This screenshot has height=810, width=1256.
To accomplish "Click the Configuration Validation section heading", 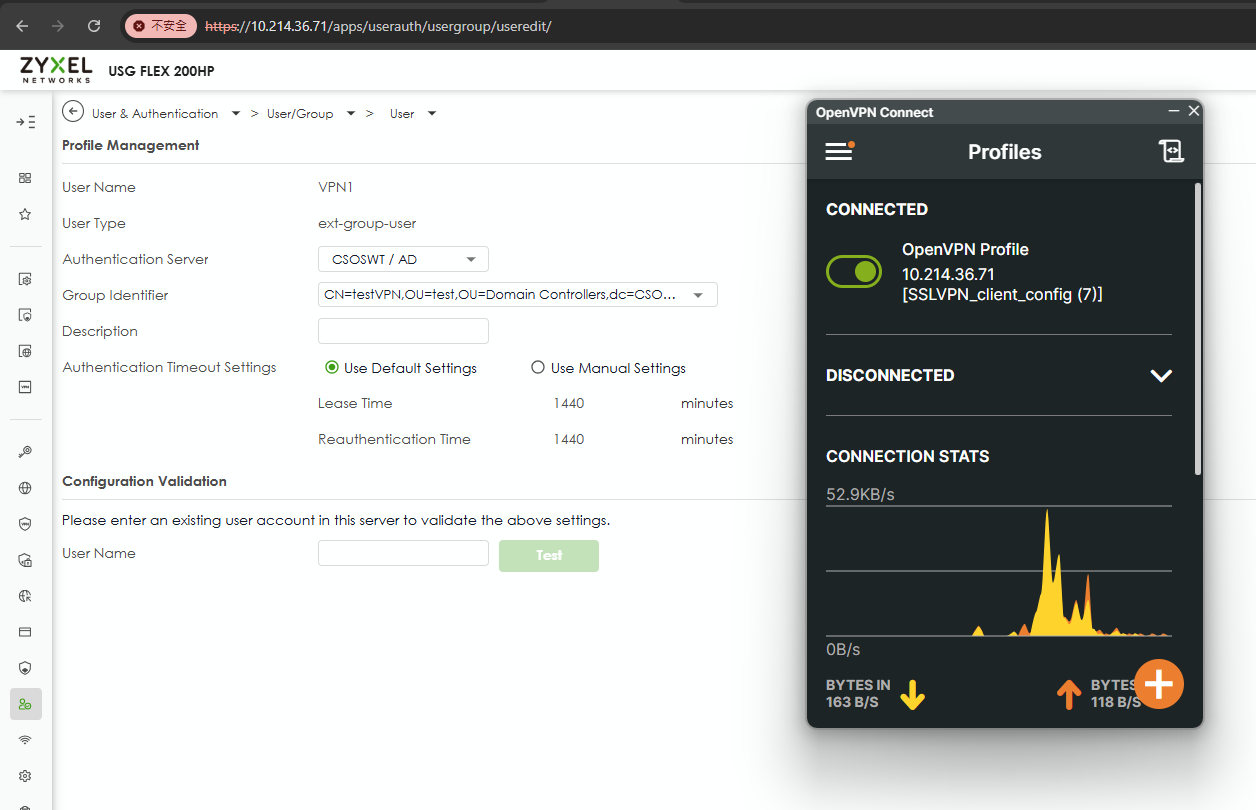I will coord(144,481).
